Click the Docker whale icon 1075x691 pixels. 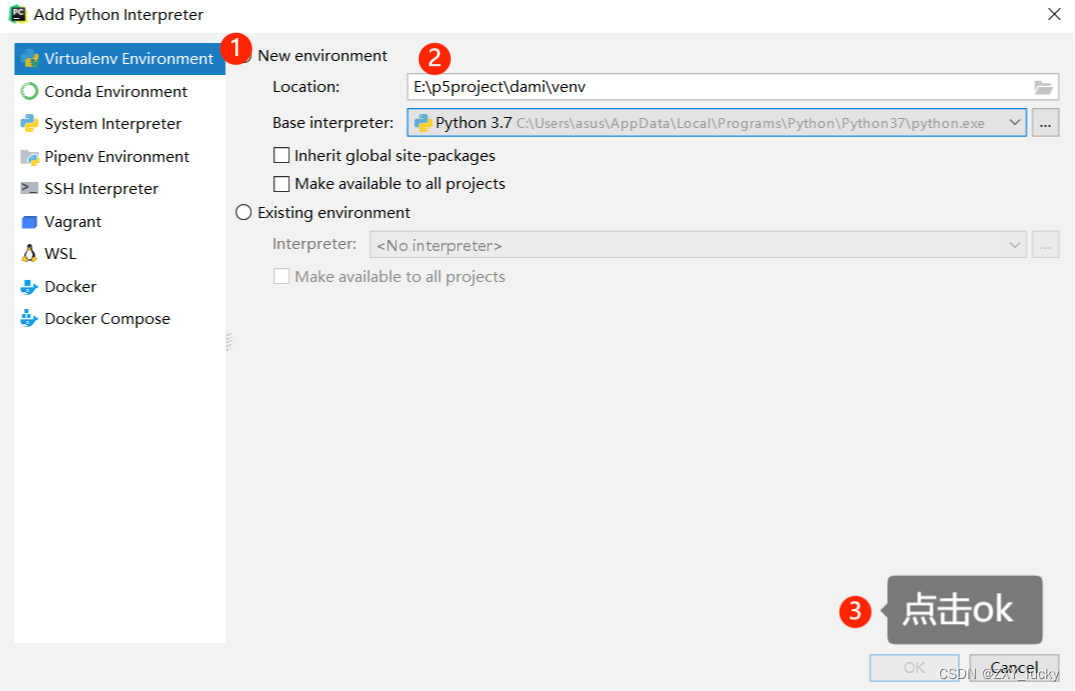29,287
